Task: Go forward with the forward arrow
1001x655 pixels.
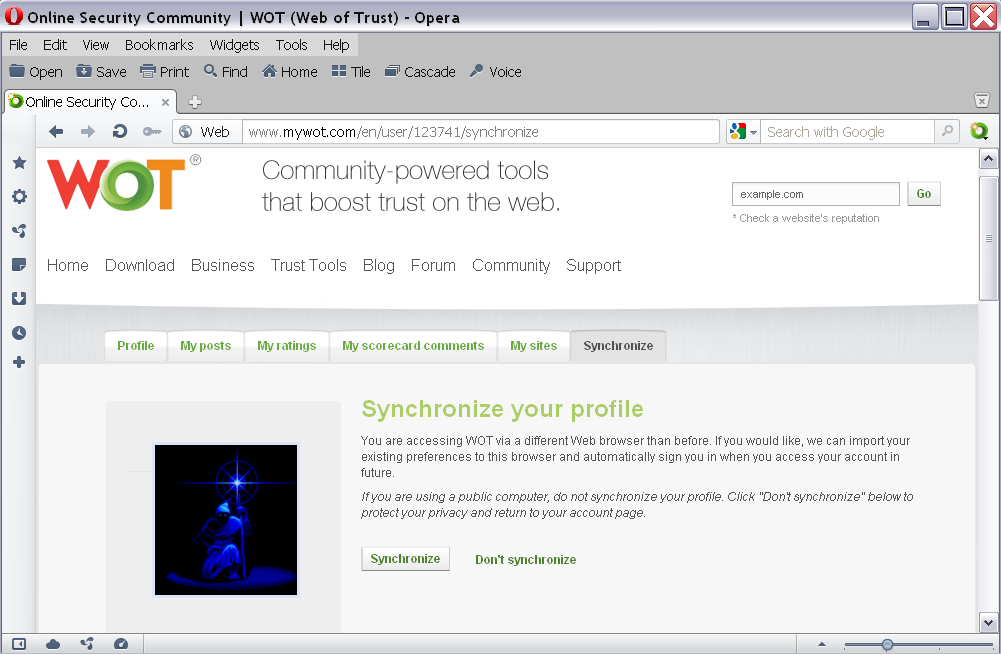Action: click(87, 132)
